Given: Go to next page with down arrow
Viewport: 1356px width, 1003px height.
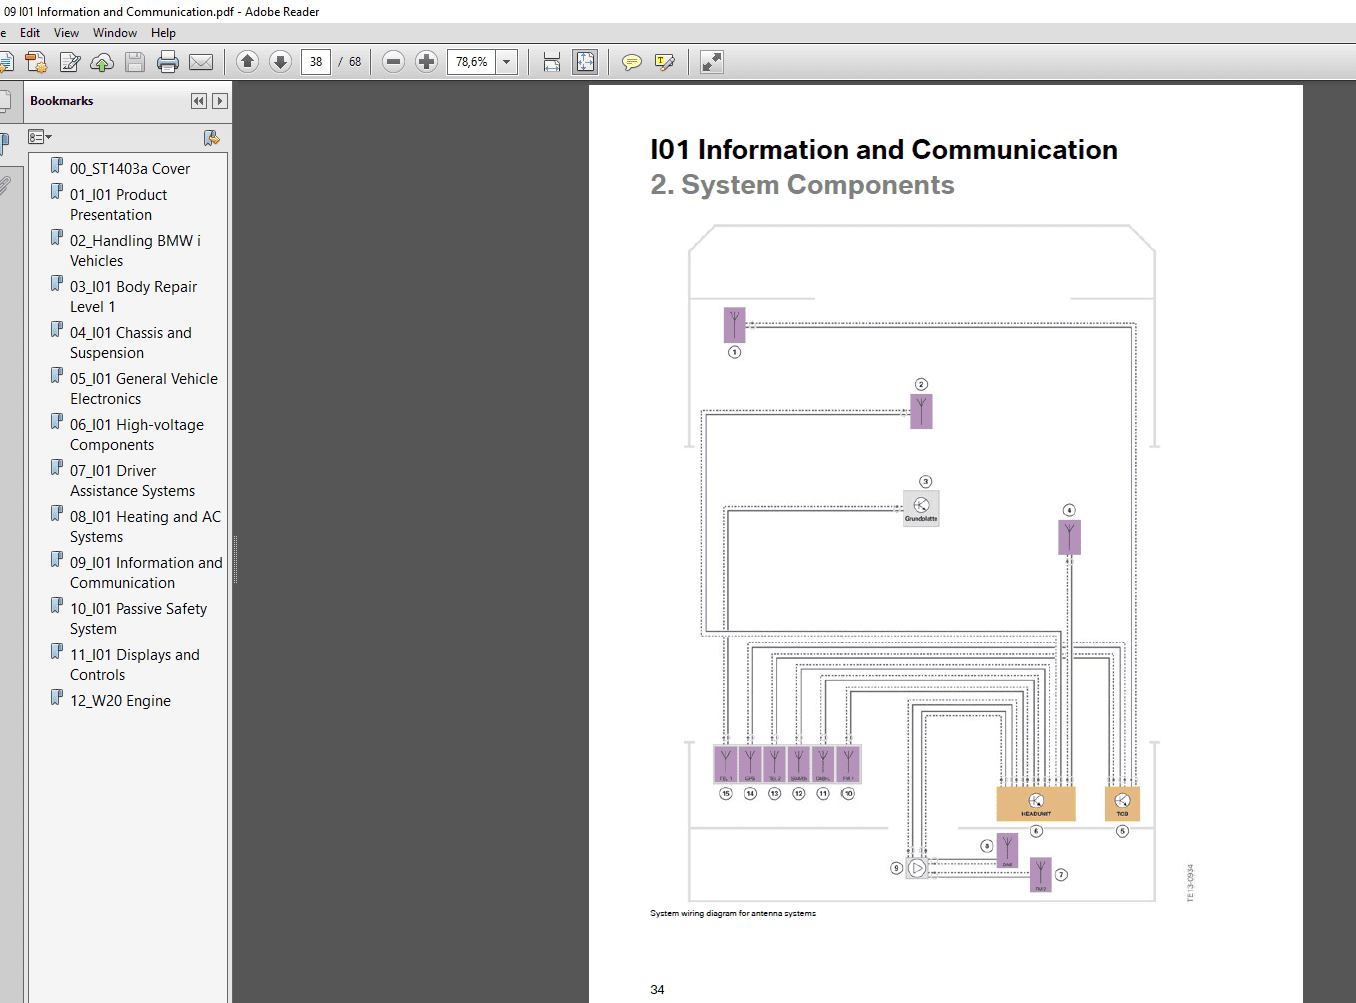Looking at the screenshot, I should 281,62.
